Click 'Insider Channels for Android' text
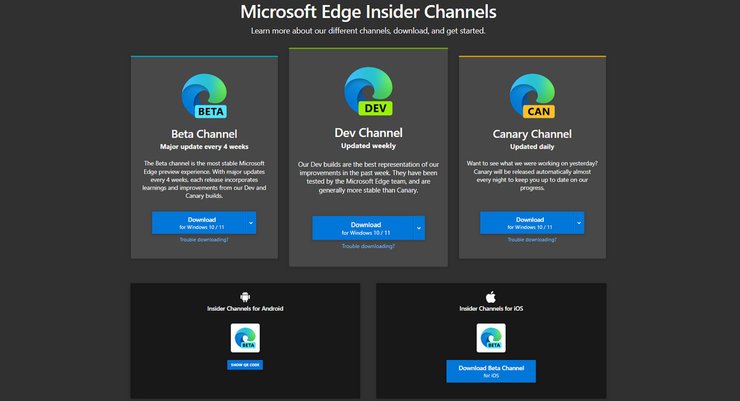The height and width of the screenshot is (401, 740). [245, 309]
